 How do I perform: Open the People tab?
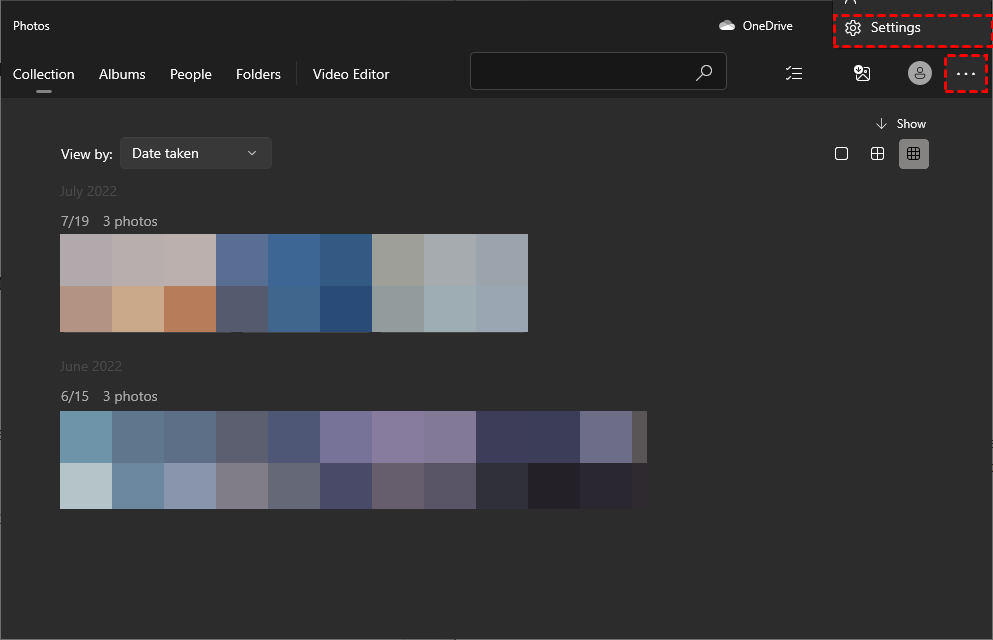(x=190, y=74)
